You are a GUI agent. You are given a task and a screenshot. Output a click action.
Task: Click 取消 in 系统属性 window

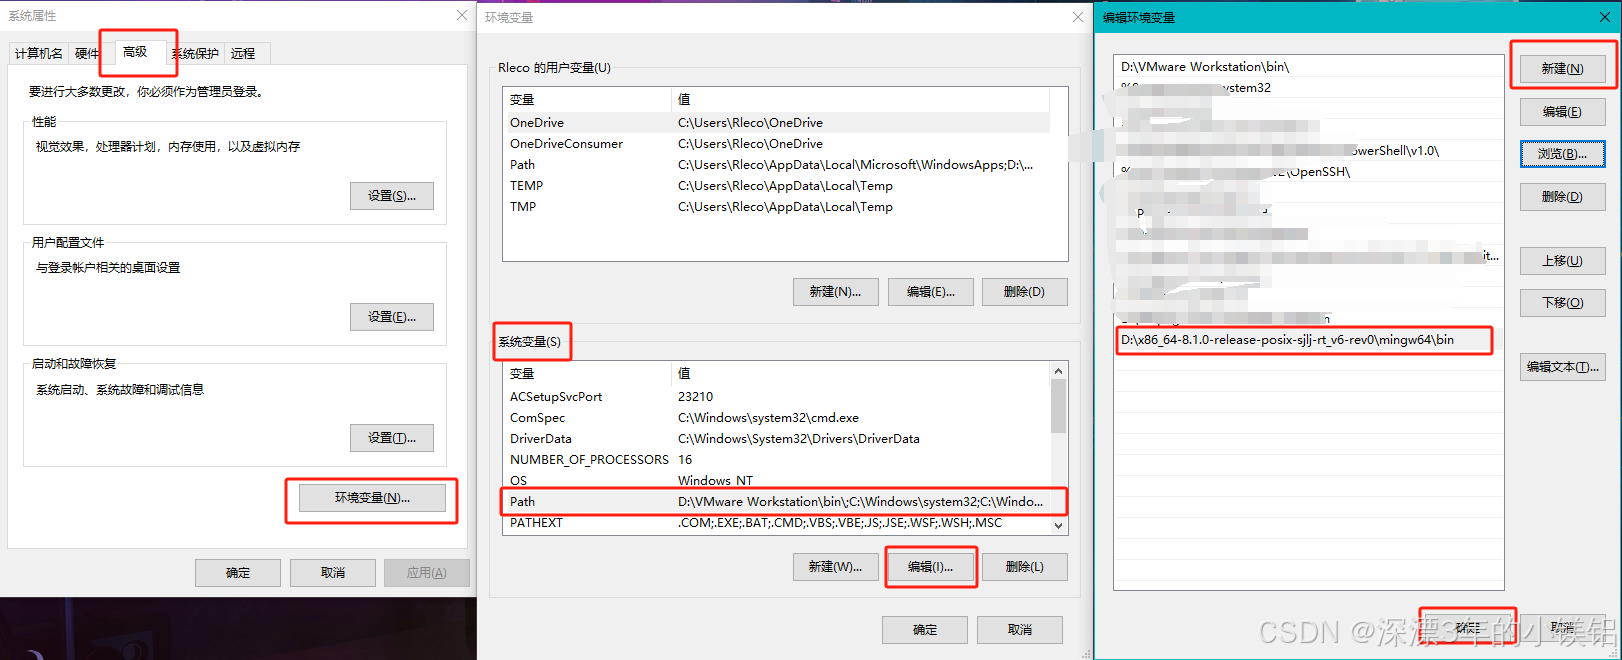[x=333, y=573]
